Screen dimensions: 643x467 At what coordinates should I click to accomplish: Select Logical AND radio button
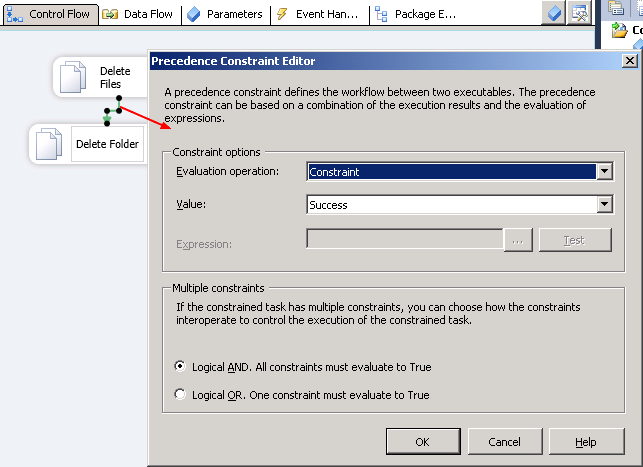(180, 367)
